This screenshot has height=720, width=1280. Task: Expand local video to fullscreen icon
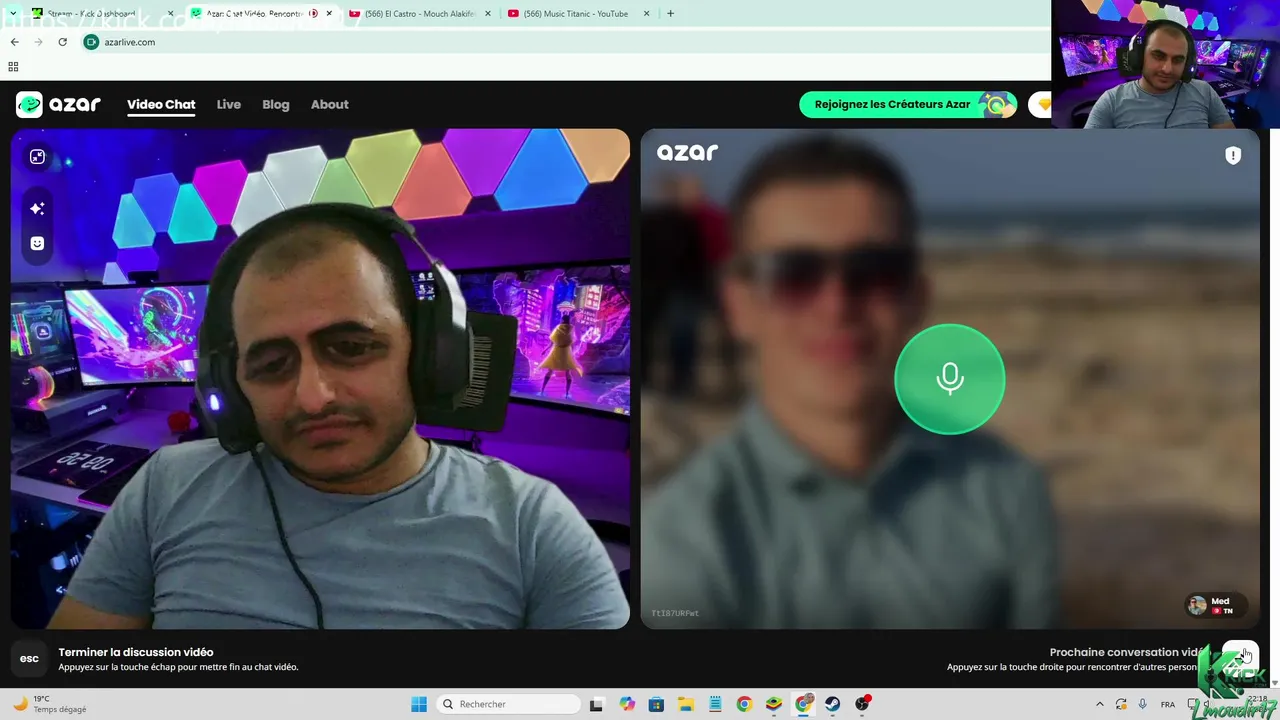(x=37, y=157)
